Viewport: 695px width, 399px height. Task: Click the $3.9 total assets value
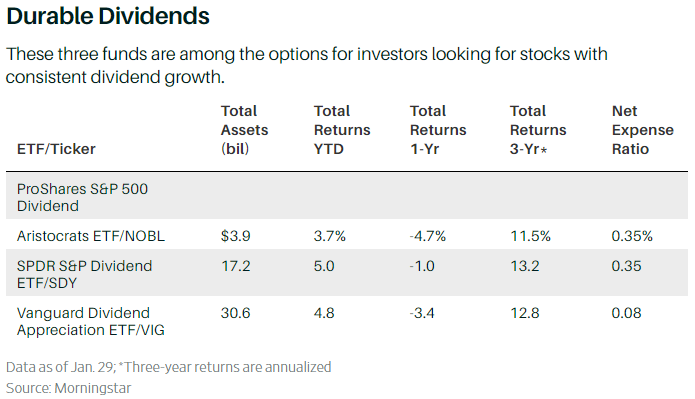point(235,236)
